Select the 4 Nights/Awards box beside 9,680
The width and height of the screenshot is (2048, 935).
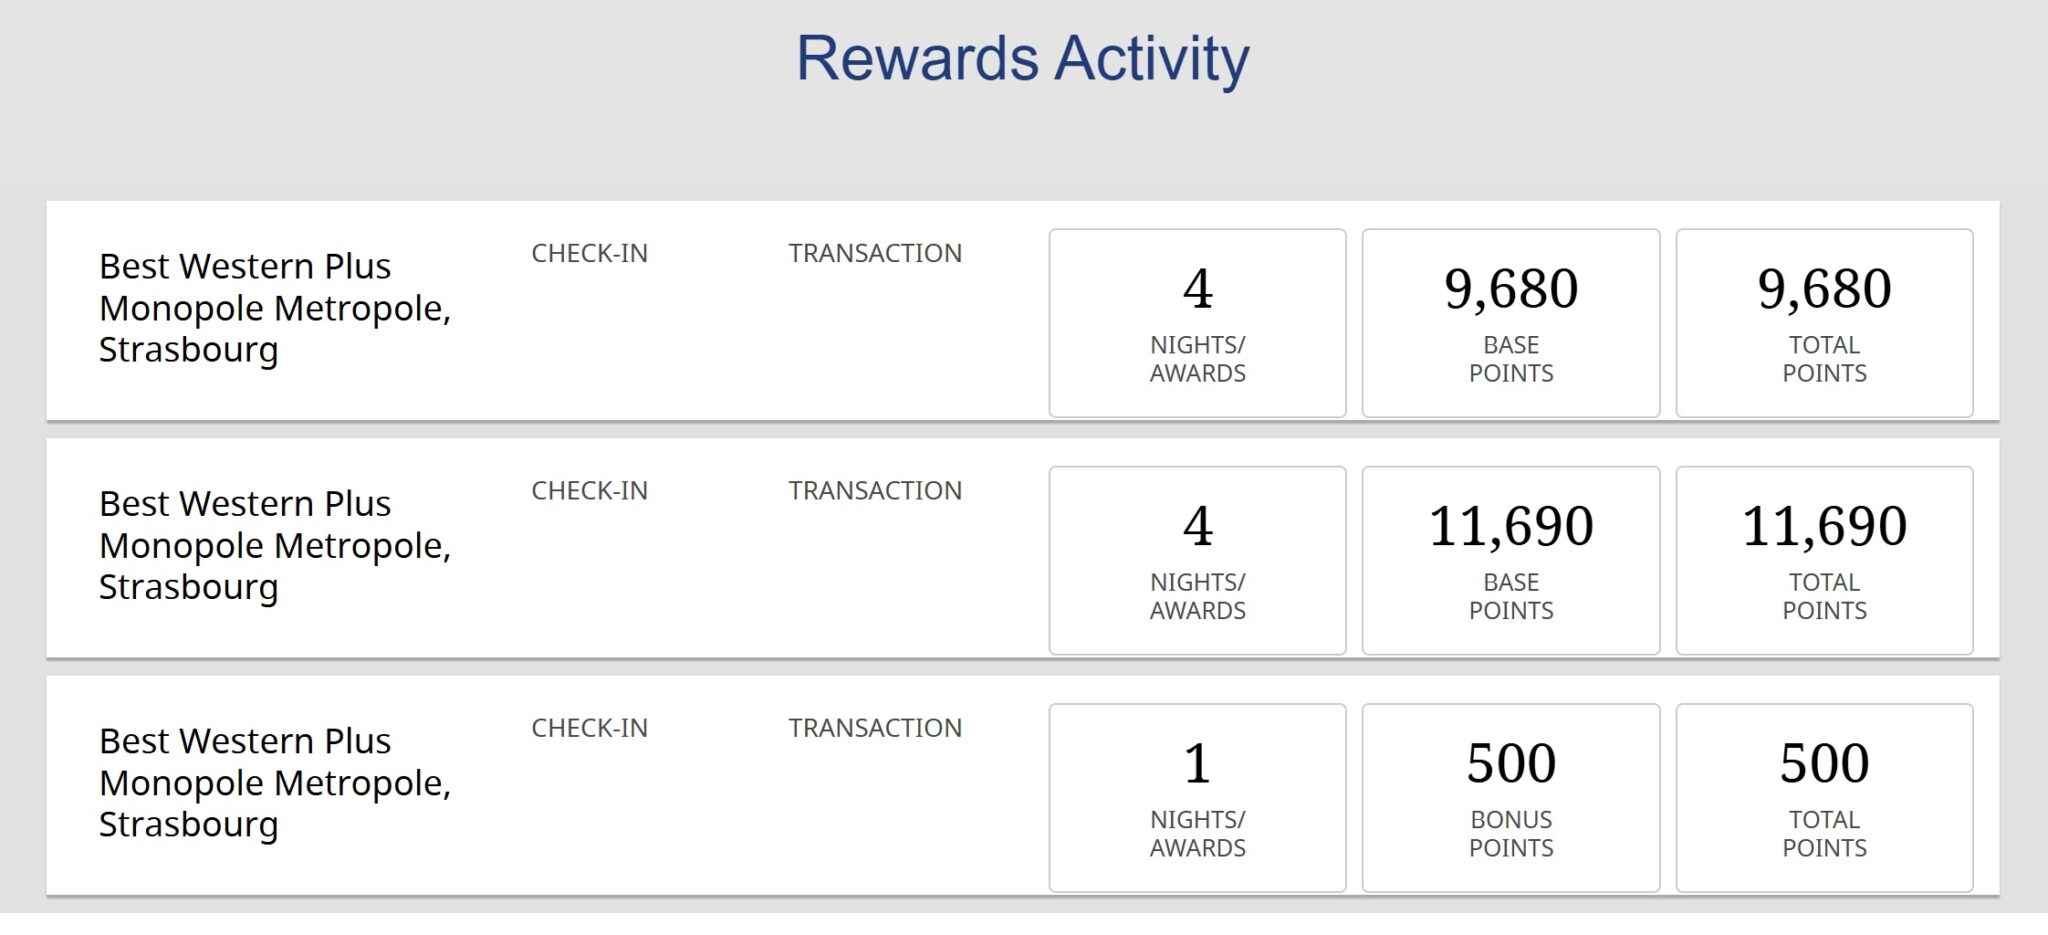pos(1197,322)
